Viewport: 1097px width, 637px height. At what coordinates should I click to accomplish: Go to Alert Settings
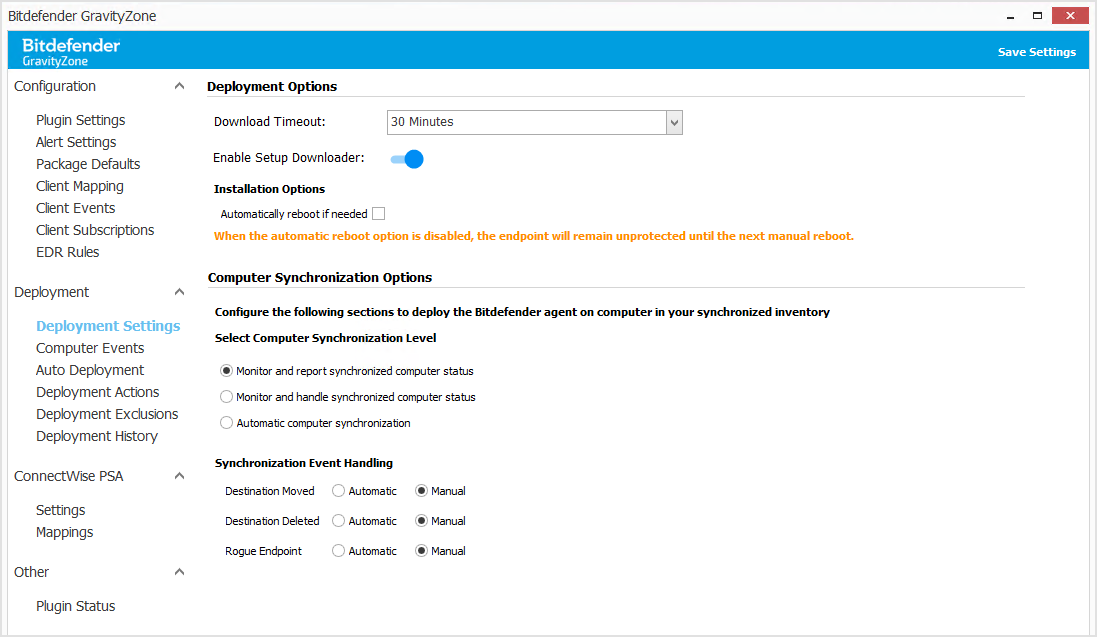75,141
